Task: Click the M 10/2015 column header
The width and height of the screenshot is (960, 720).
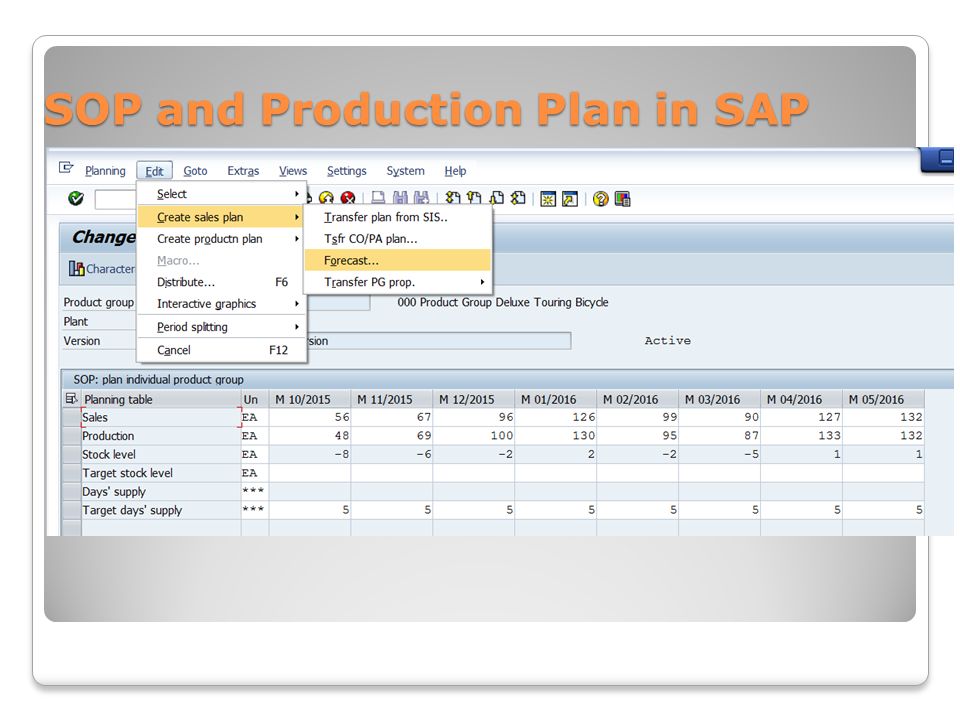Action: (310, 399)
